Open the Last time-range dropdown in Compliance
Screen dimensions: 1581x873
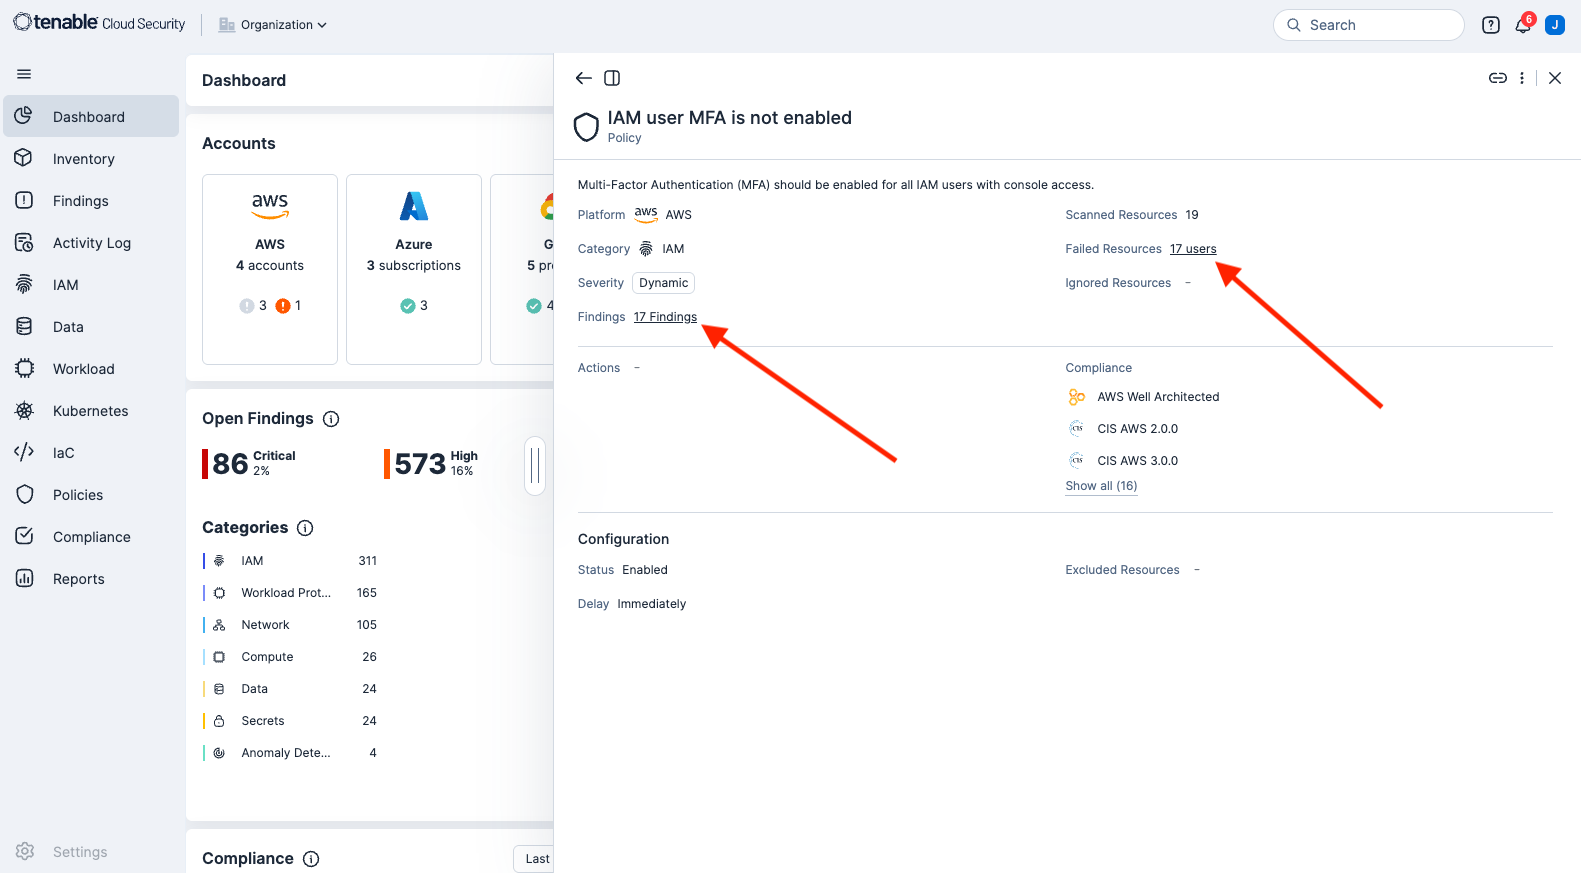[x=536, y=859]
